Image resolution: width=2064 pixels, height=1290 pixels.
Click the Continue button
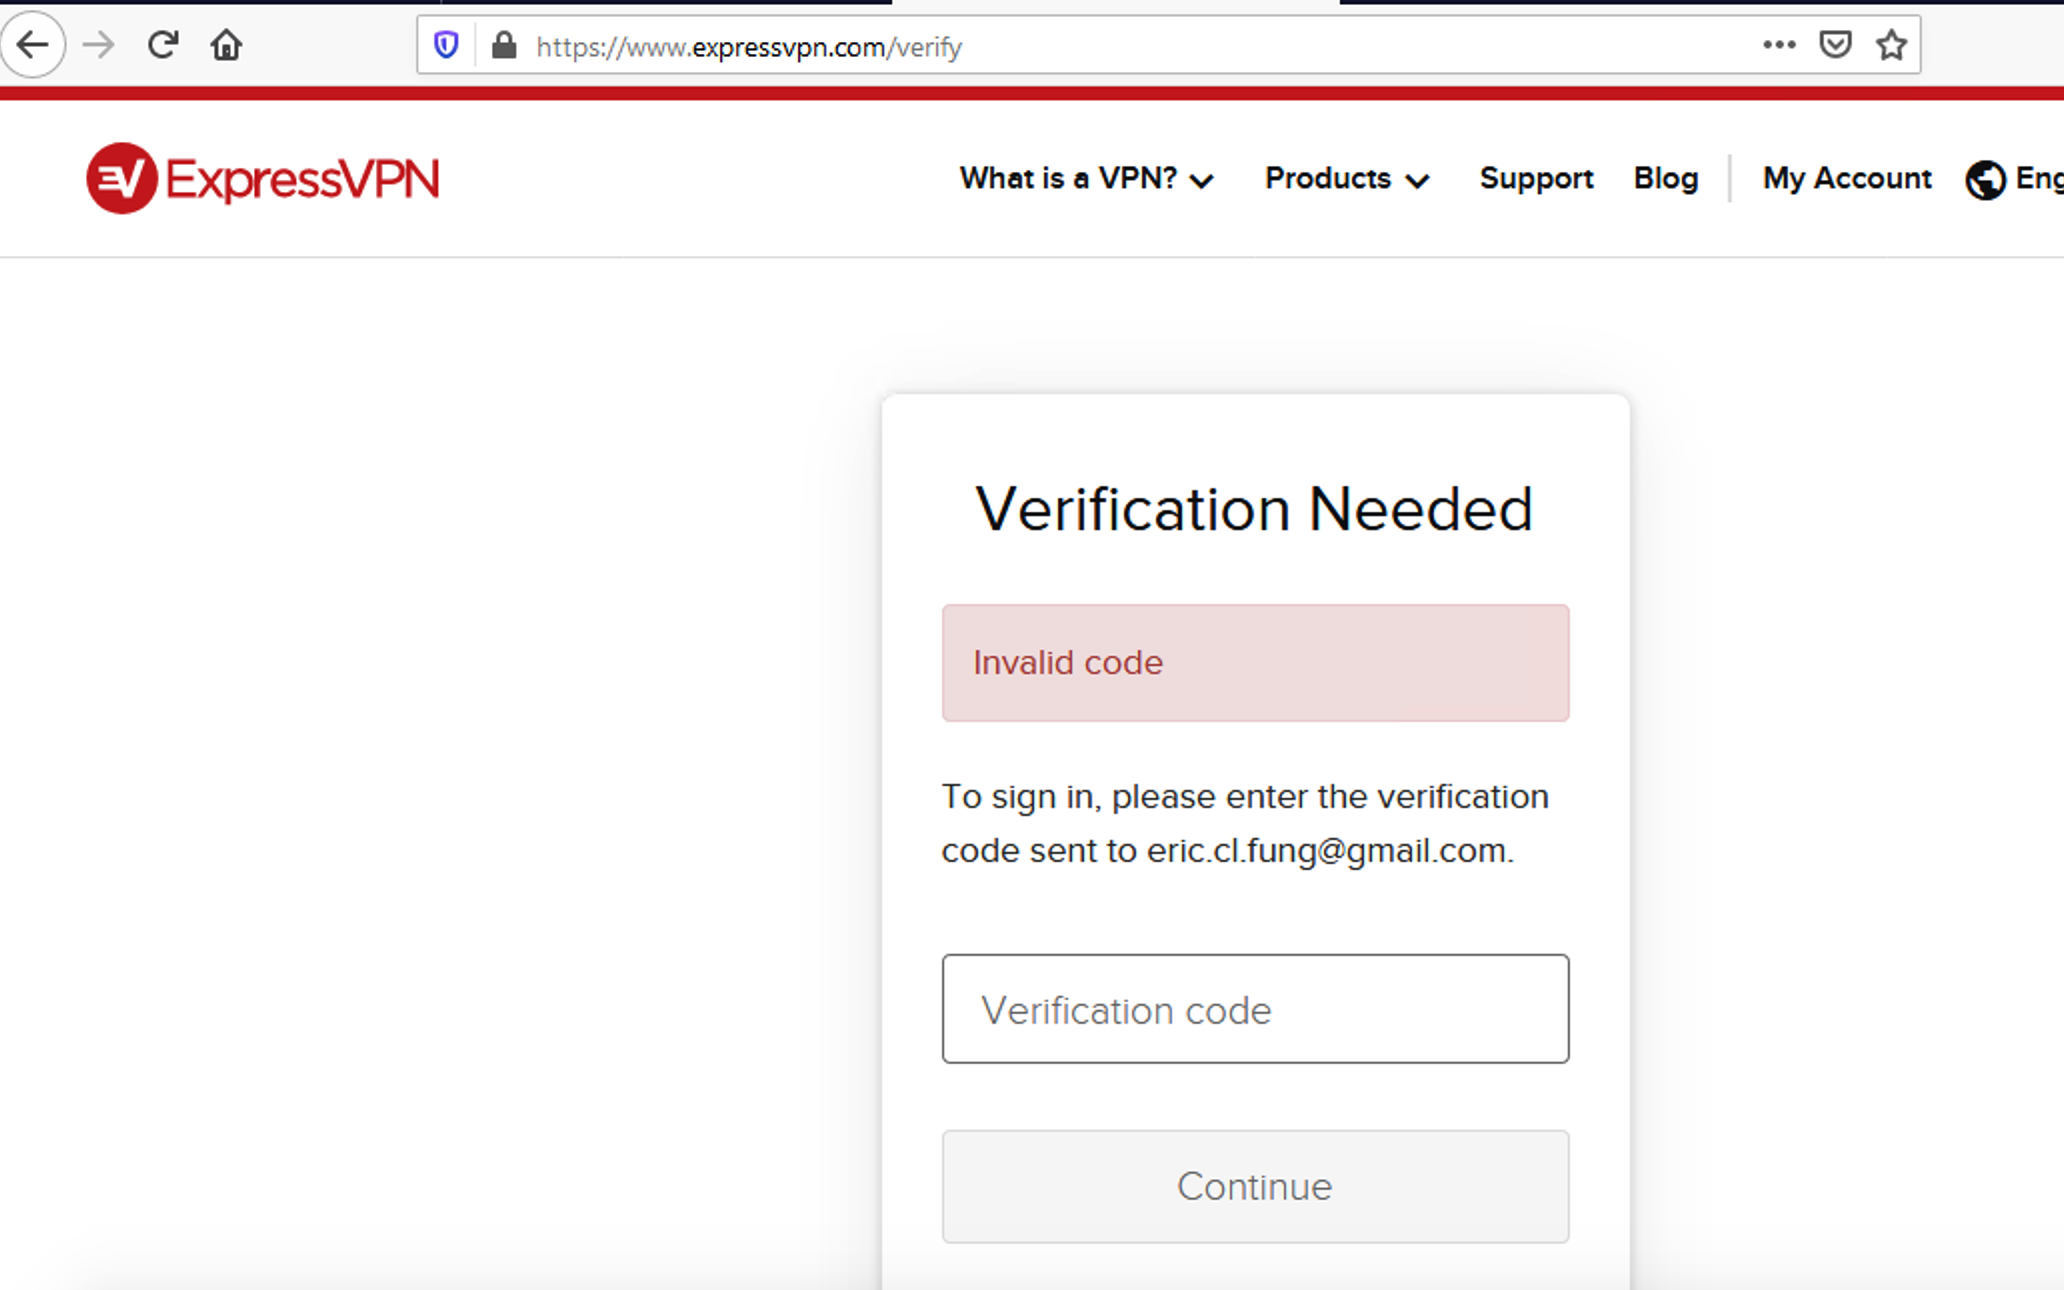pyautogui.click(x=1255, y=1186)
